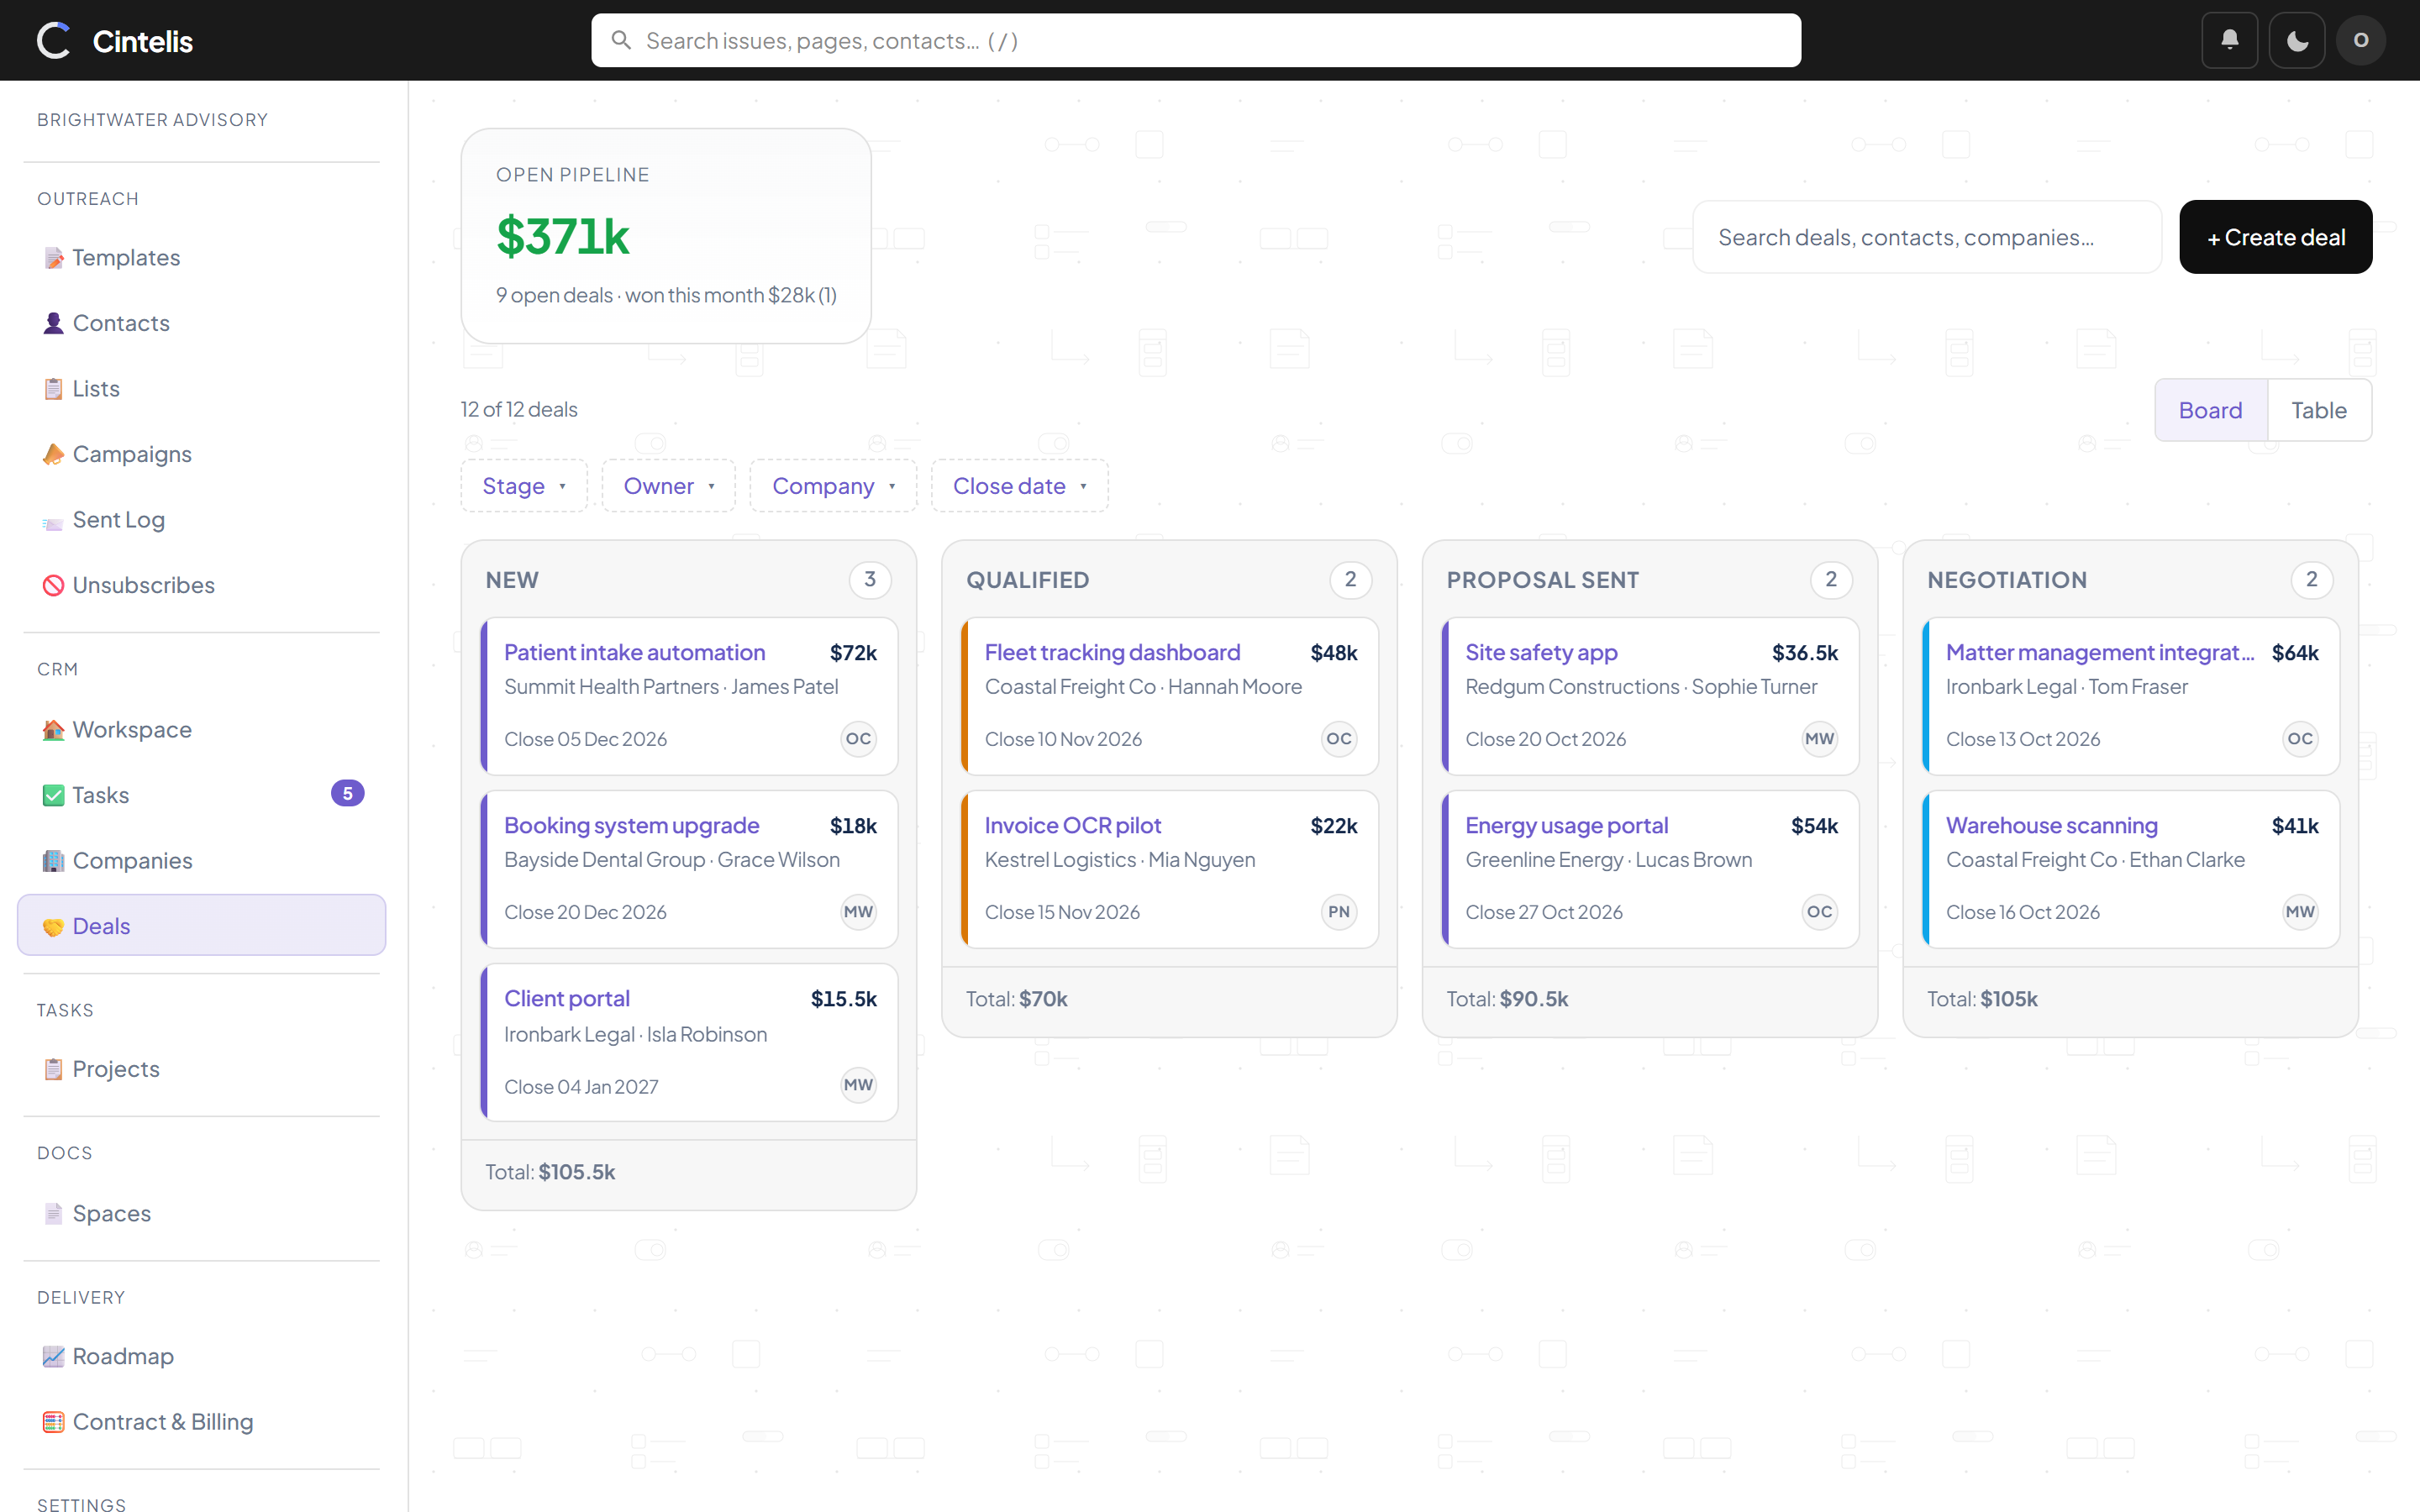The height and width of the screenshot is (1512, 2420).
Task: Open Projects in the sidebar
Action: 201,1069
